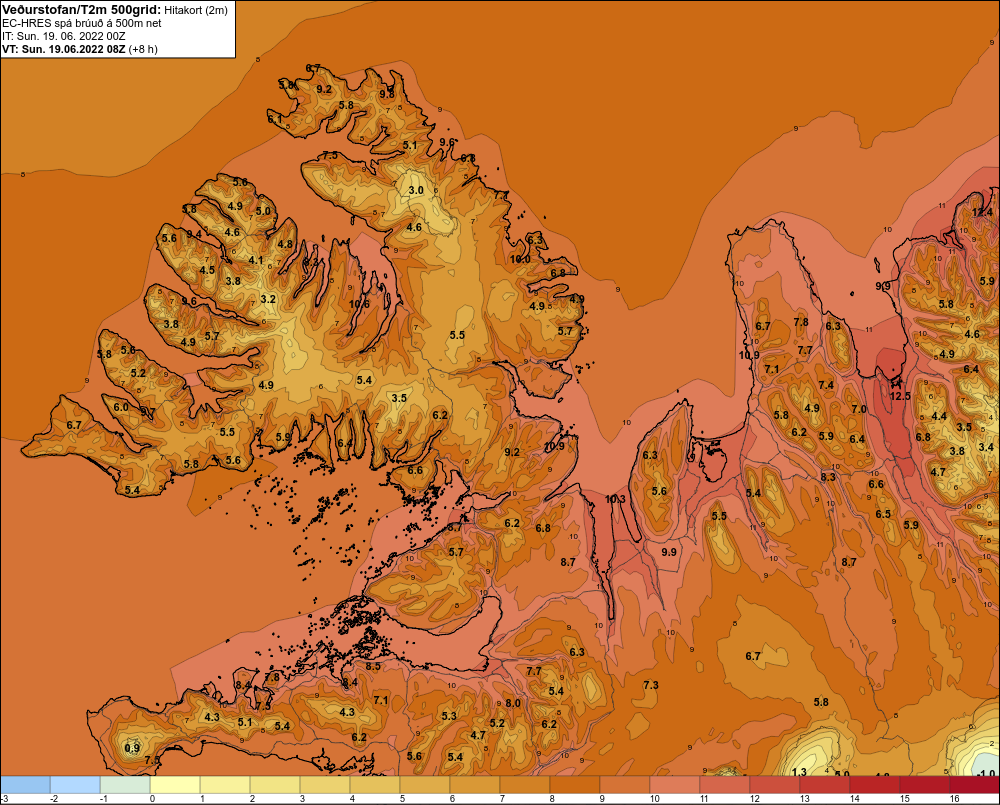The width and height of the screenshot is (1000, 805).
Task: Select the legend swatch between 14 and 15
Action: (x=875, y=785)
